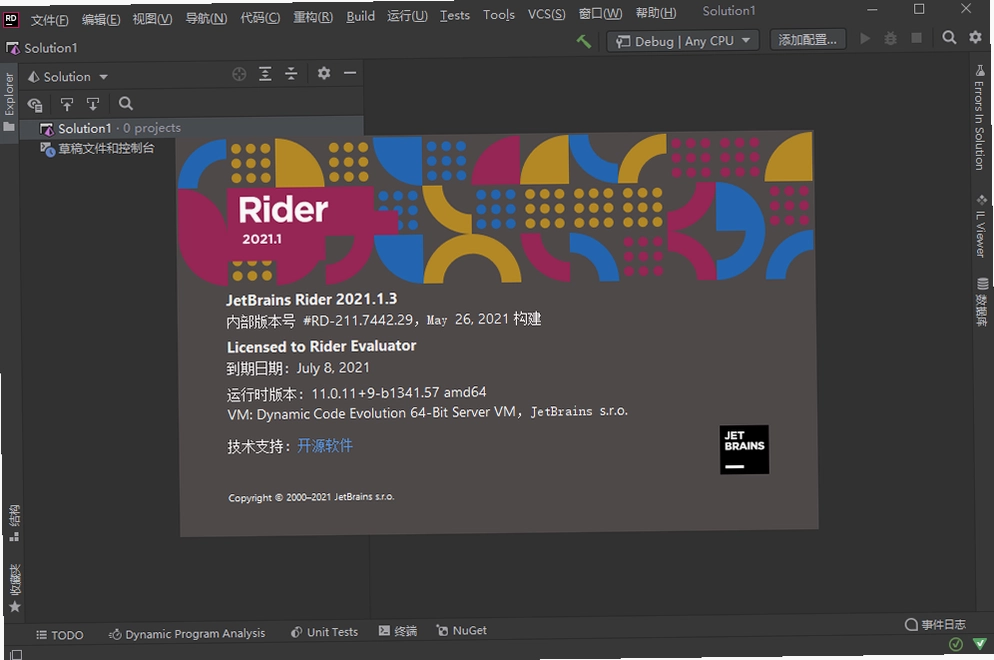Open the Build menu
This screenshot has width=994, height=660.
tap(360, 16)
